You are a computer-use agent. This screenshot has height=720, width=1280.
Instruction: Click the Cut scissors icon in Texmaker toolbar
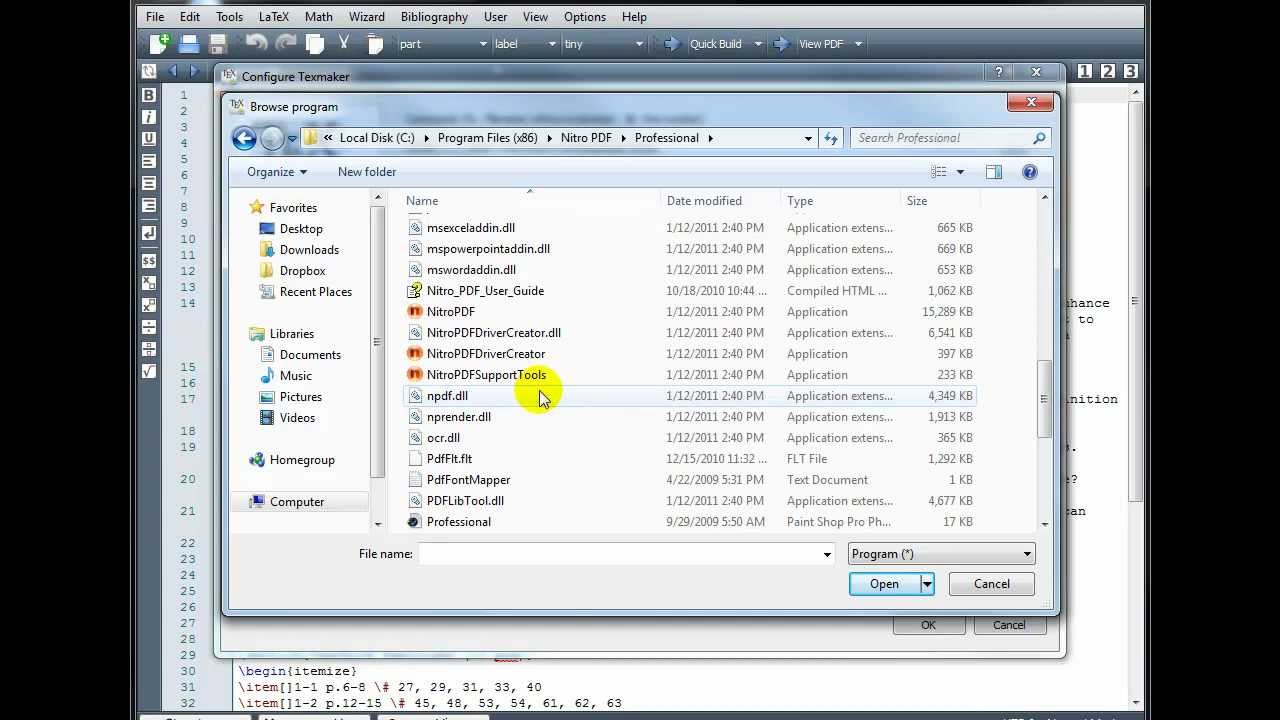(x=344, y=43)
